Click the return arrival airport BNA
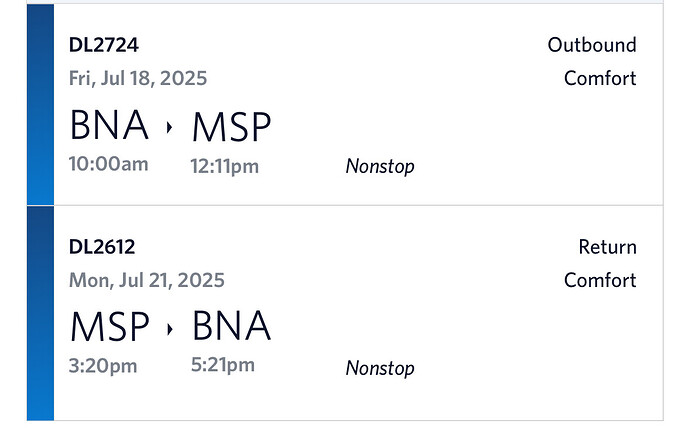 (x=231, y=325)
